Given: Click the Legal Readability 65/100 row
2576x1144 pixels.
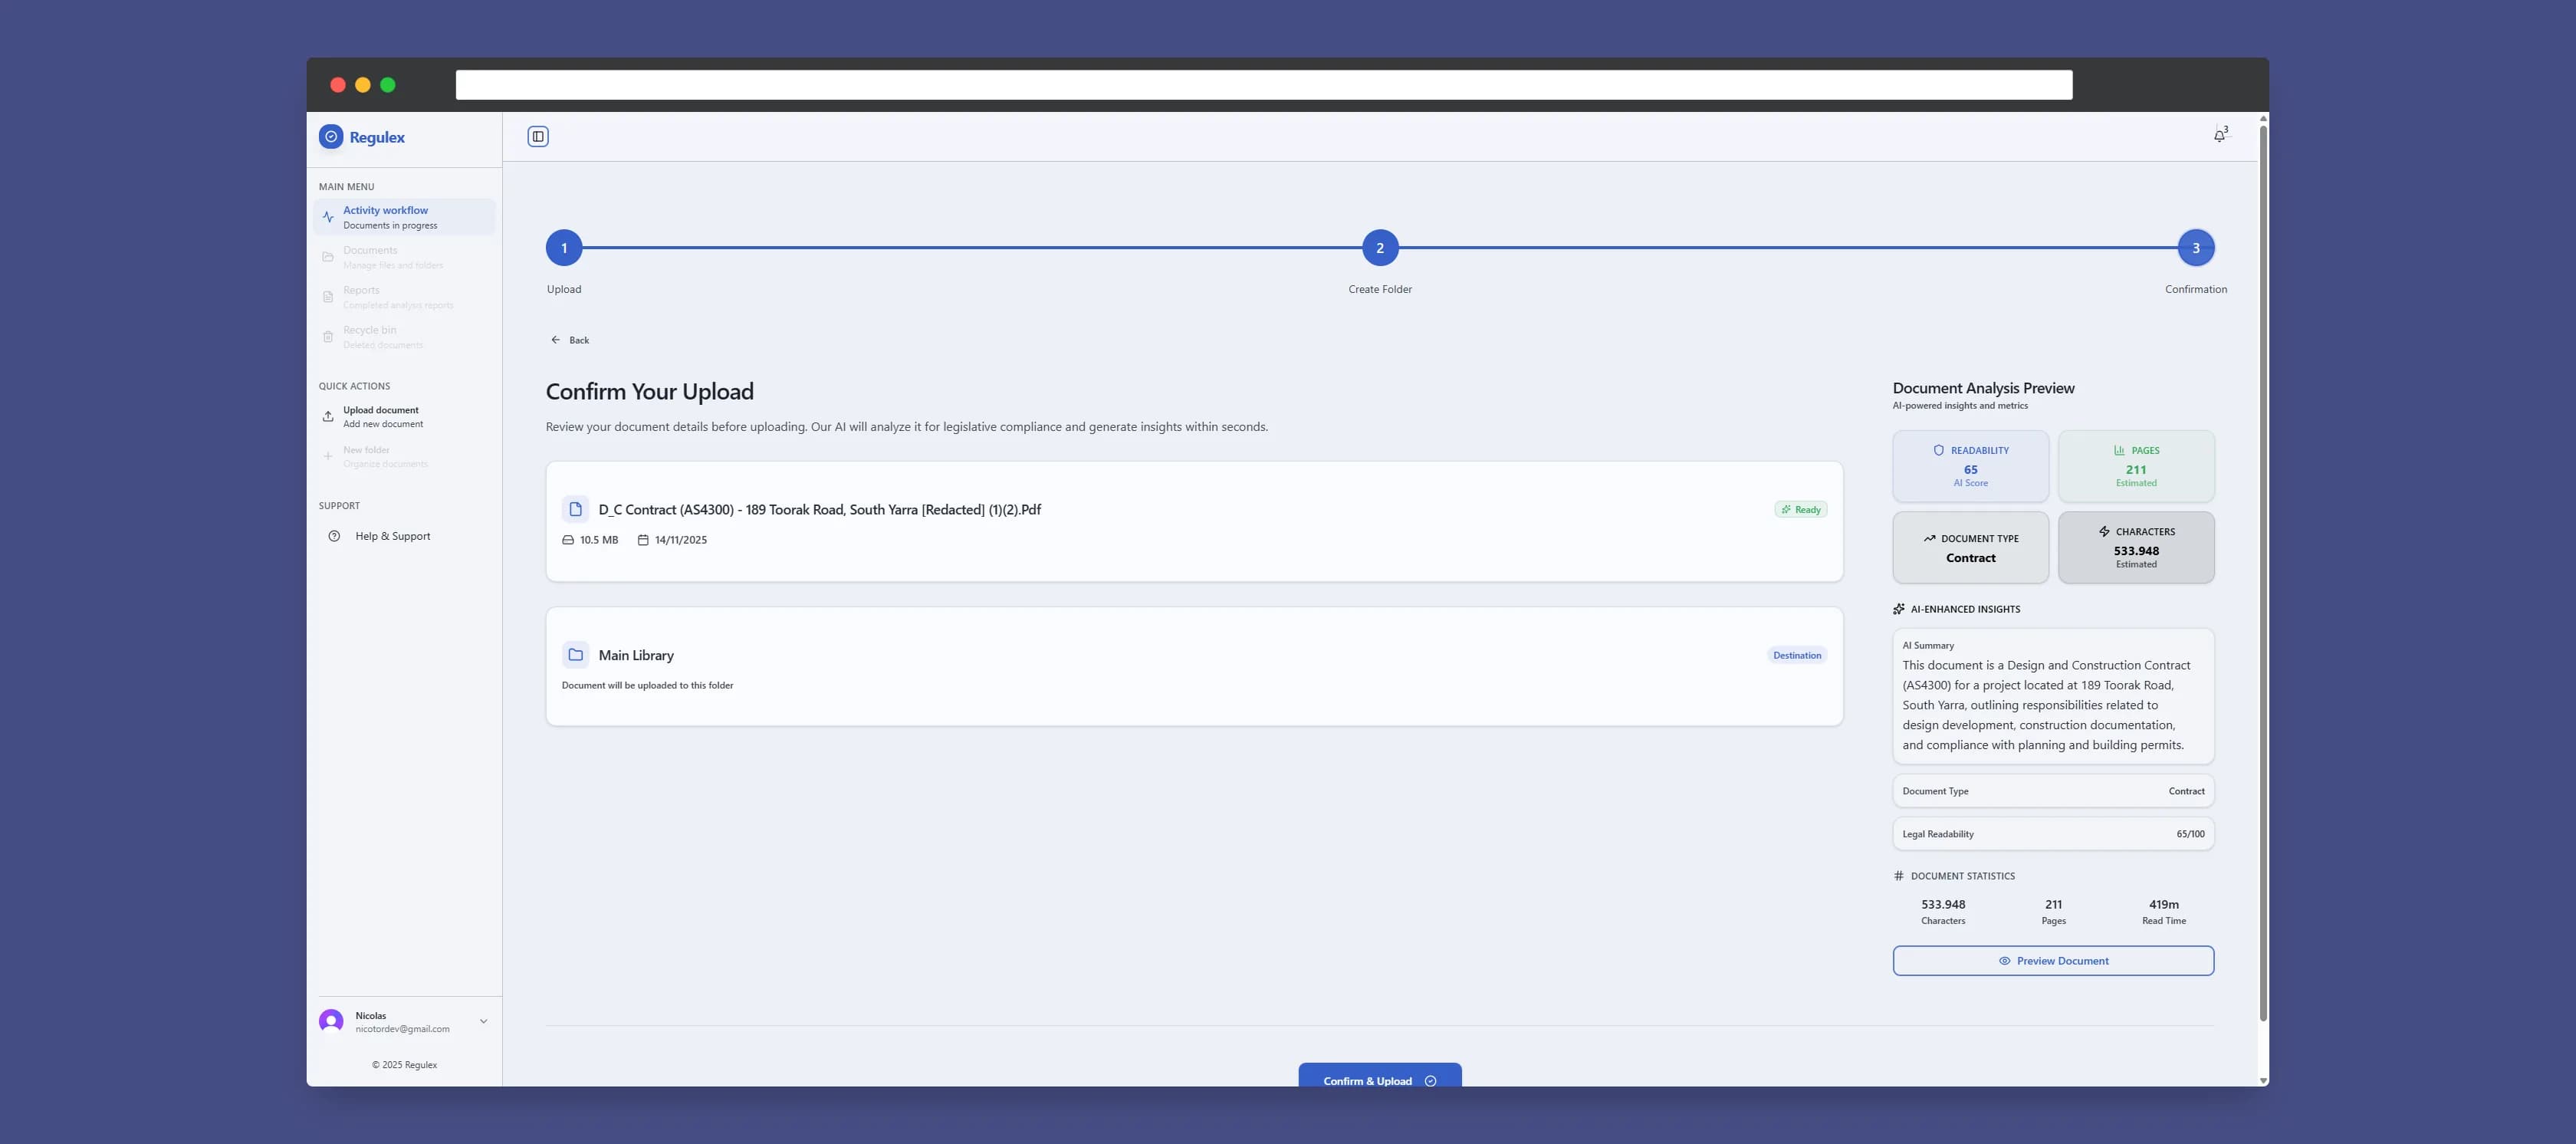Looking at the screenshot, I should 2053,834.
